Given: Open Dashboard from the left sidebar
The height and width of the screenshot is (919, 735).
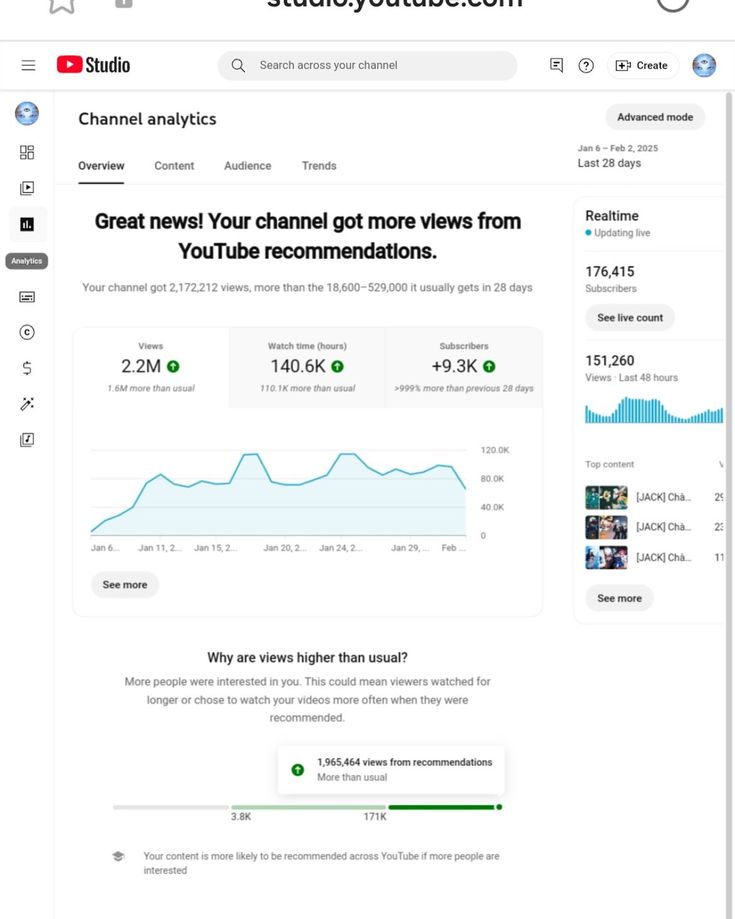Looking at the screenshot, I should click(x=27, y=152).
